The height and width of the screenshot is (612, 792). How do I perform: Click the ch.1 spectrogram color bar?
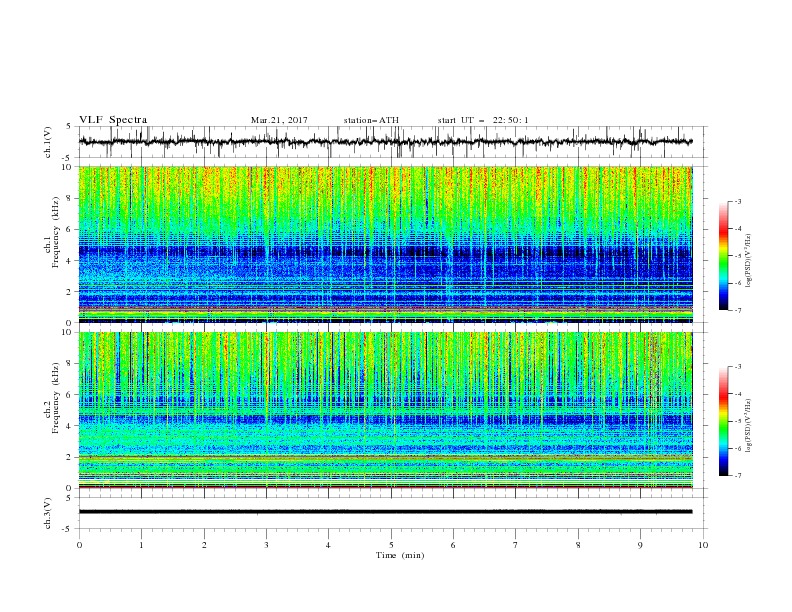click(x=724, y=256)
